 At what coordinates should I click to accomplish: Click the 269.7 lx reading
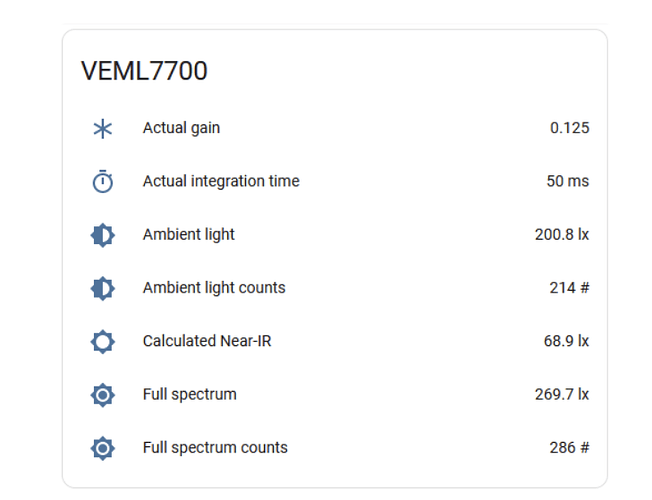[562, 394]
